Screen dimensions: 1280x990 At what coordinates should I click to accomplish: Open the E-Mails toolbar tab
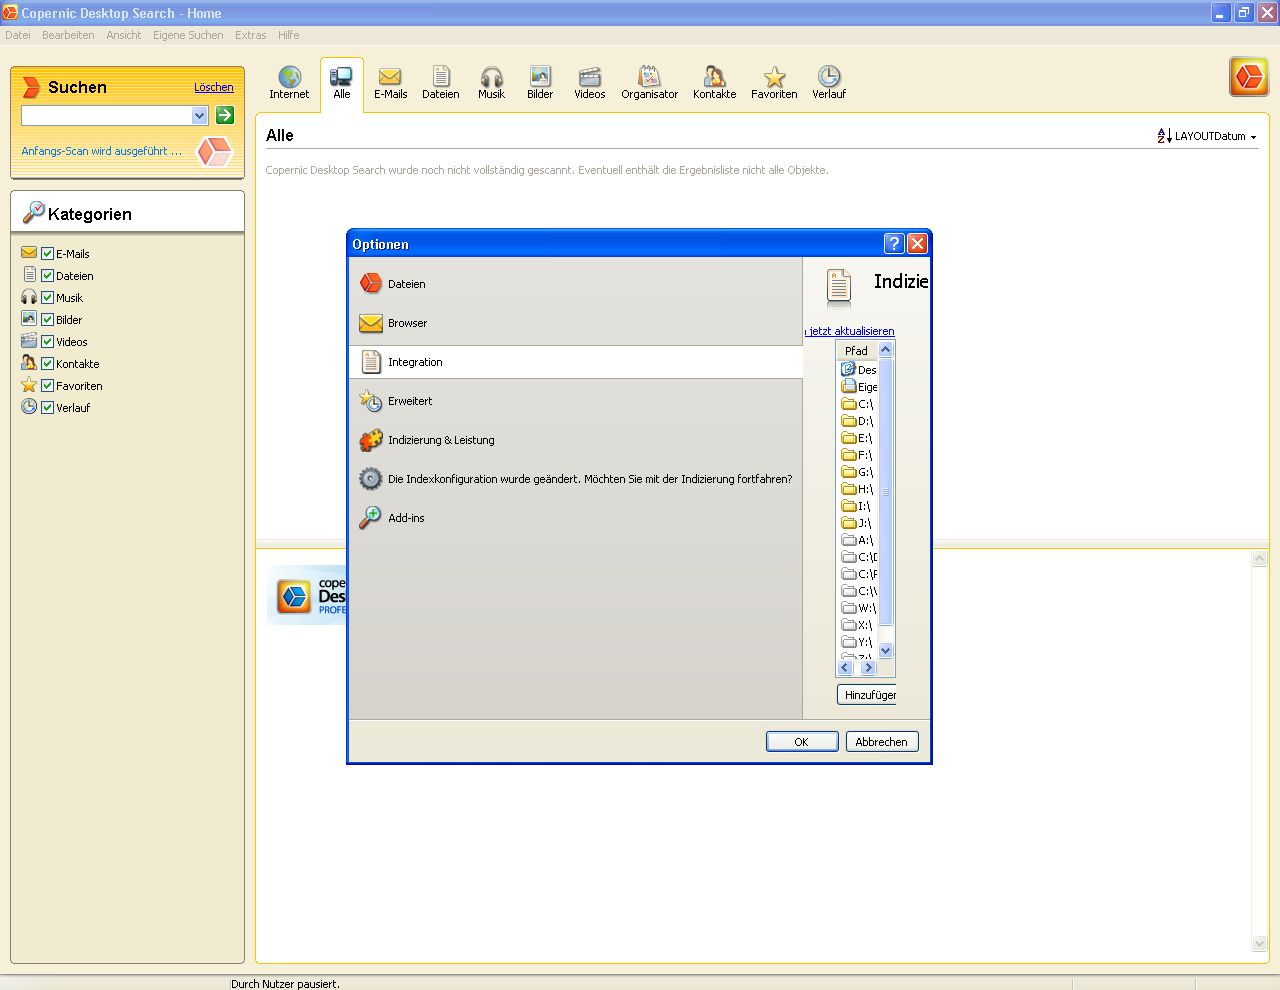tap(390, 82)
